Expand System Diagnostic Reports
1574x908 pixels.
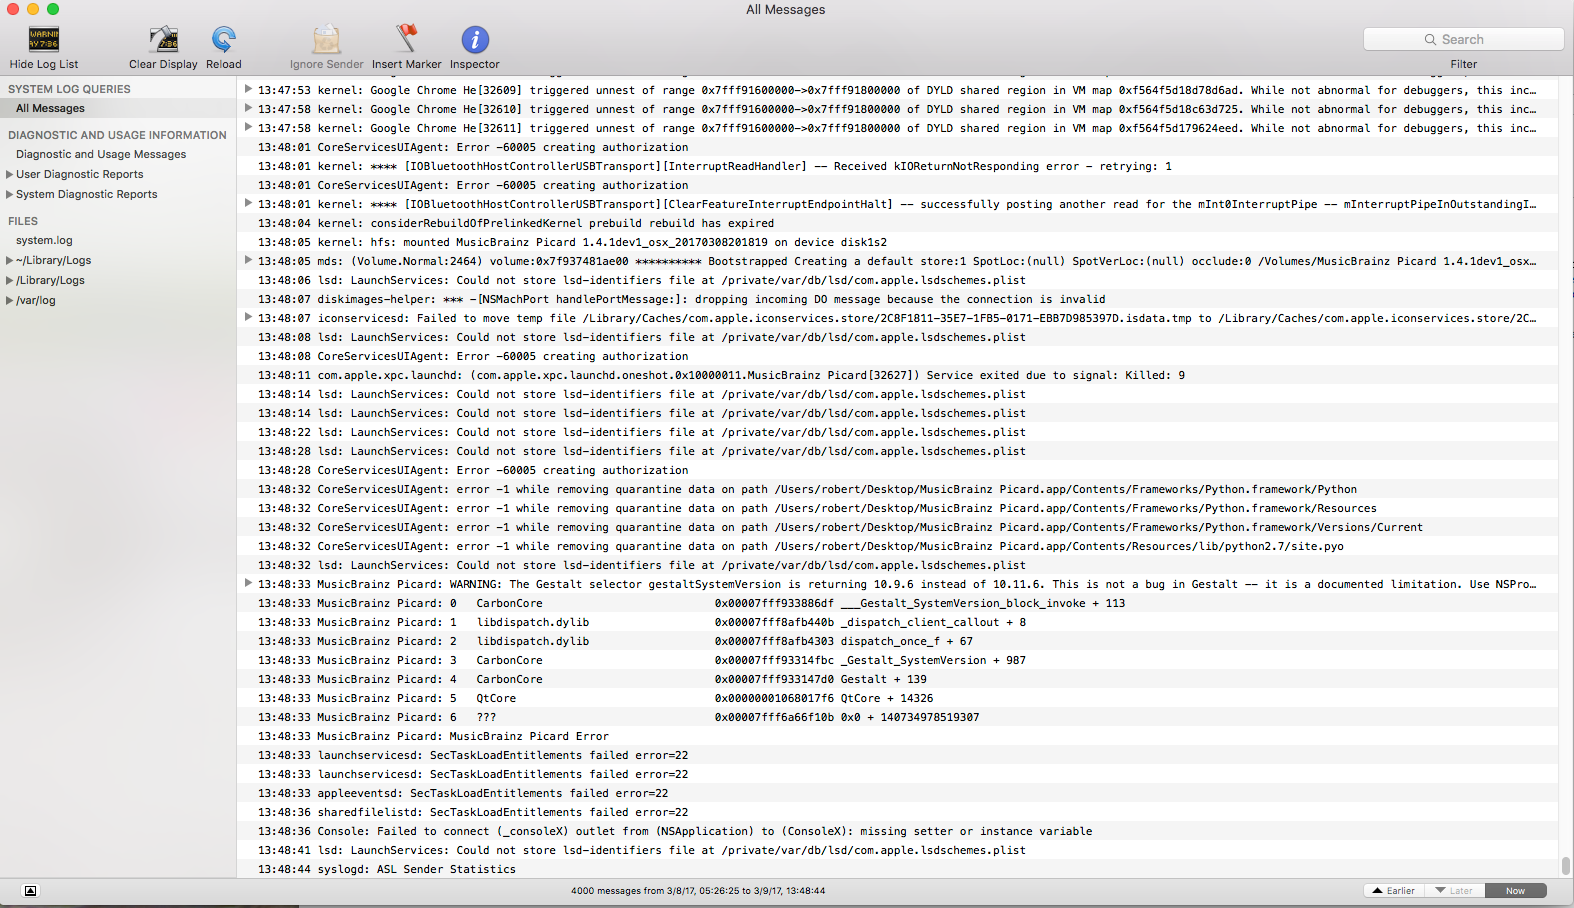point(10,194)
